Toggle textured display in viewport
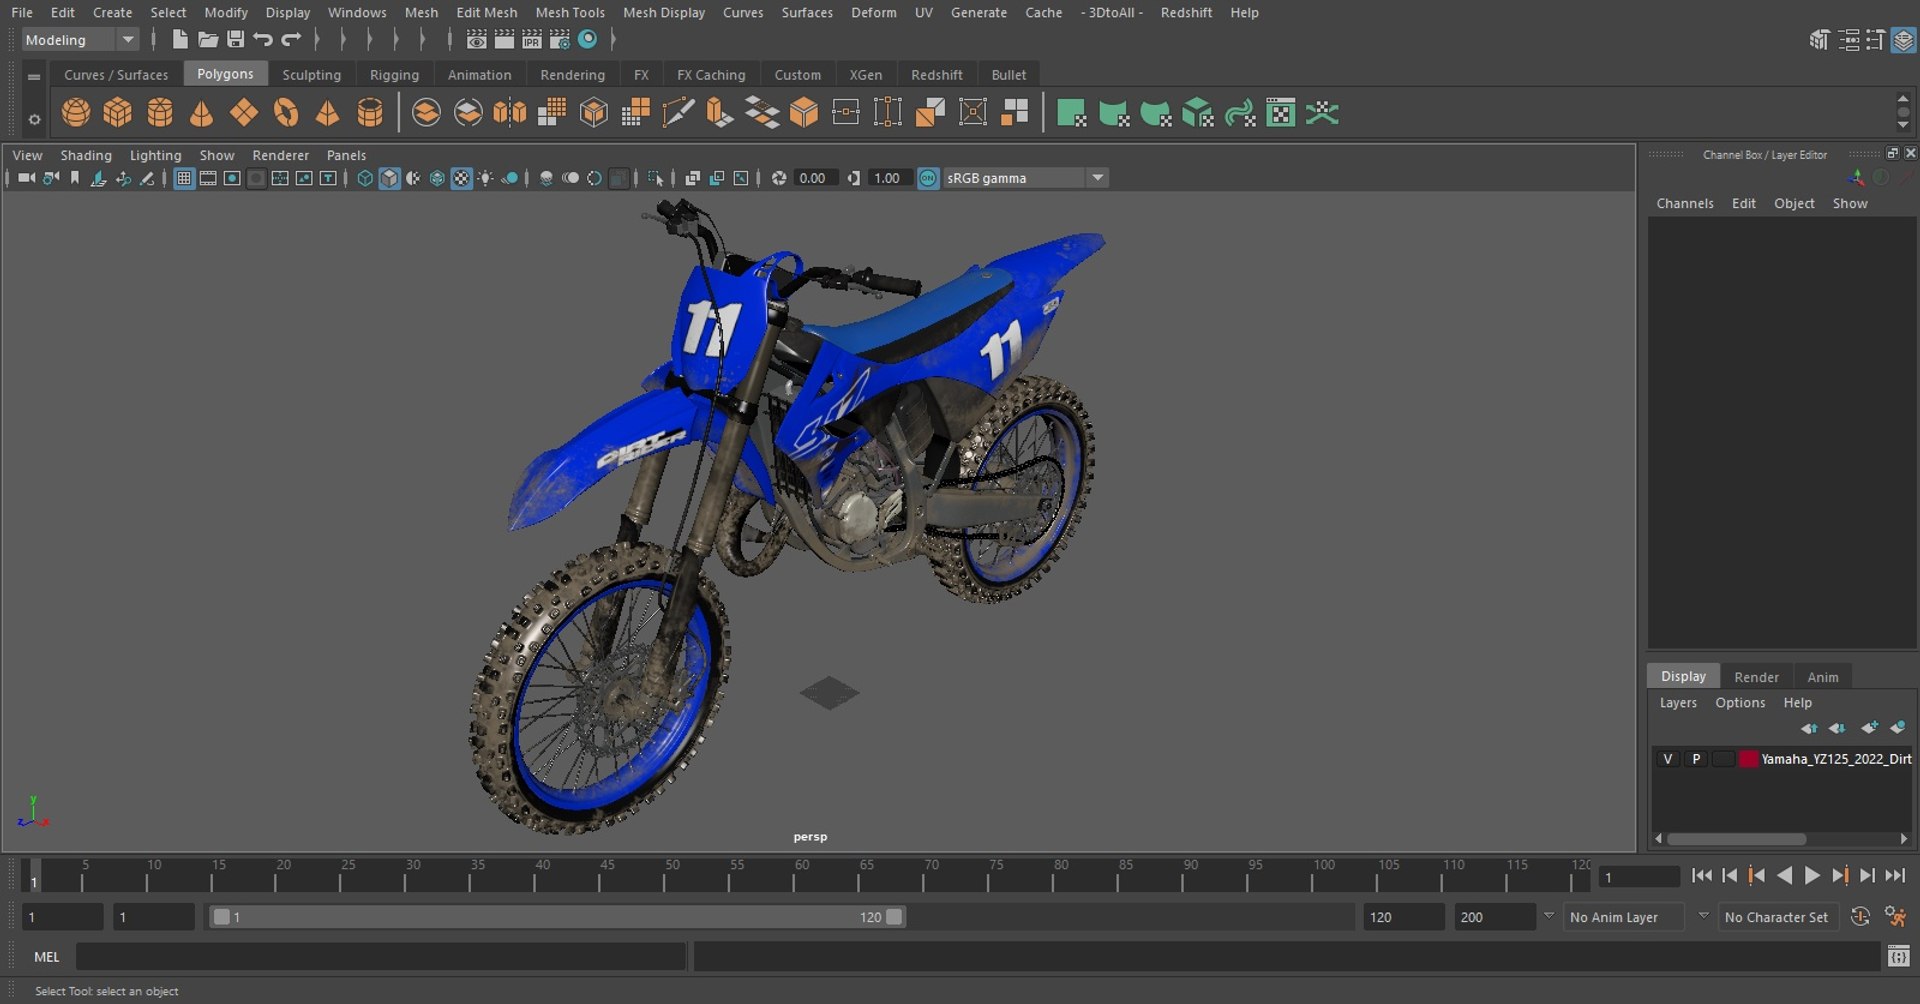 point(461,178)
